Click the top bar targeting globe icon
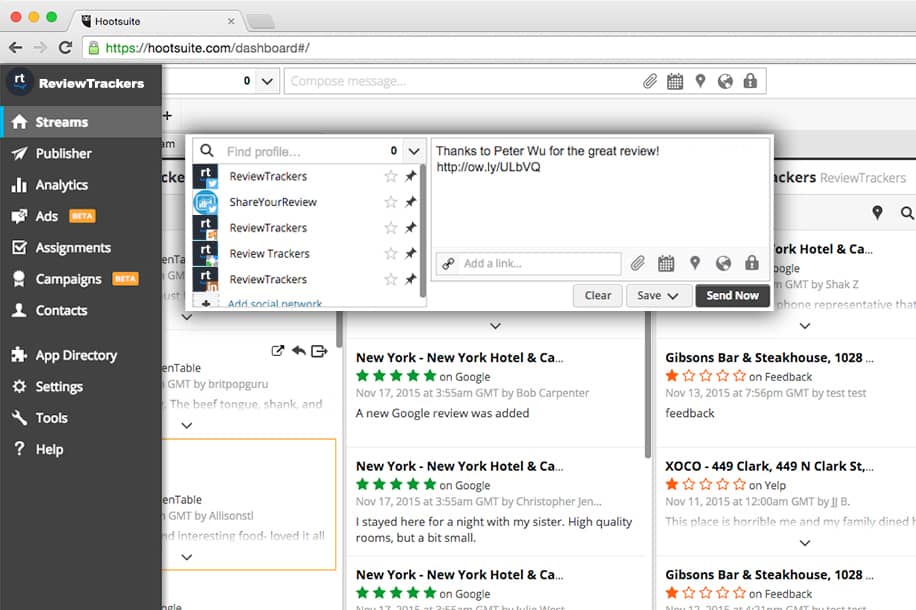Image resolution: width=916 pixels, height=610 pixels. pos(725,81)
